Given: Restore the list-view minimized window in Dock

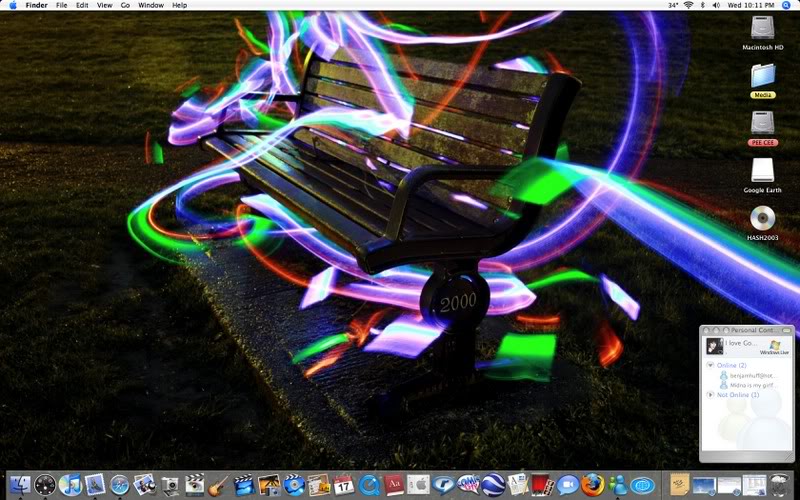Looking at the screenshot, I should 755,485.
